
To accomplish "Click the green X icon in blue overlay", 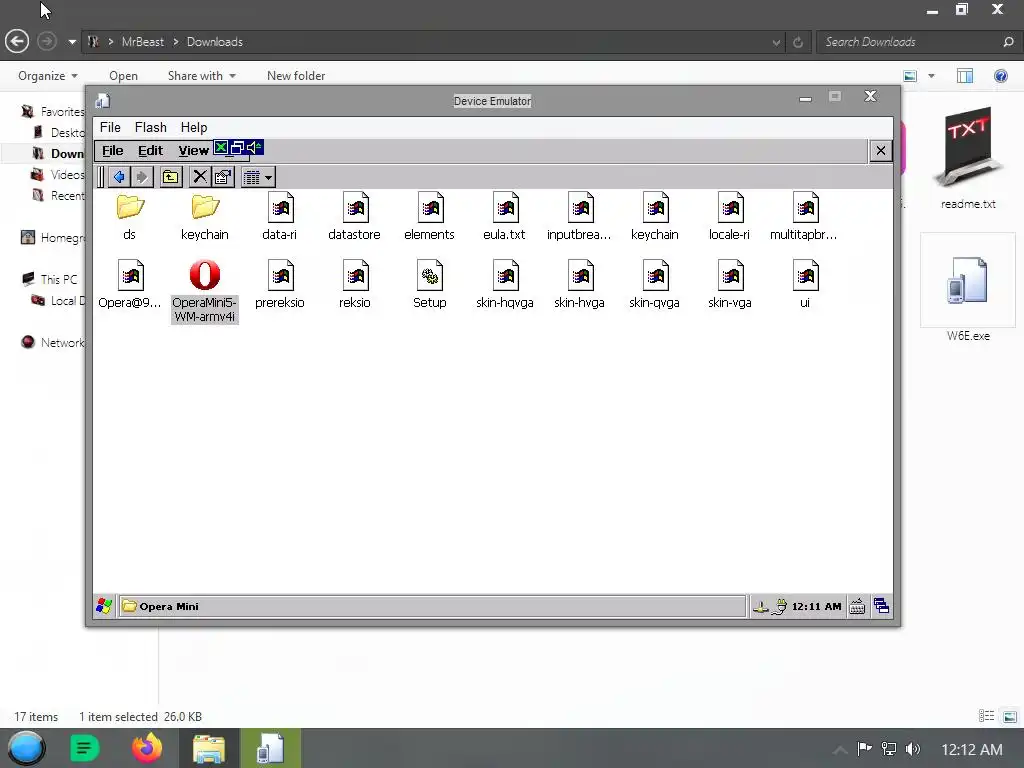I will 221,148.
